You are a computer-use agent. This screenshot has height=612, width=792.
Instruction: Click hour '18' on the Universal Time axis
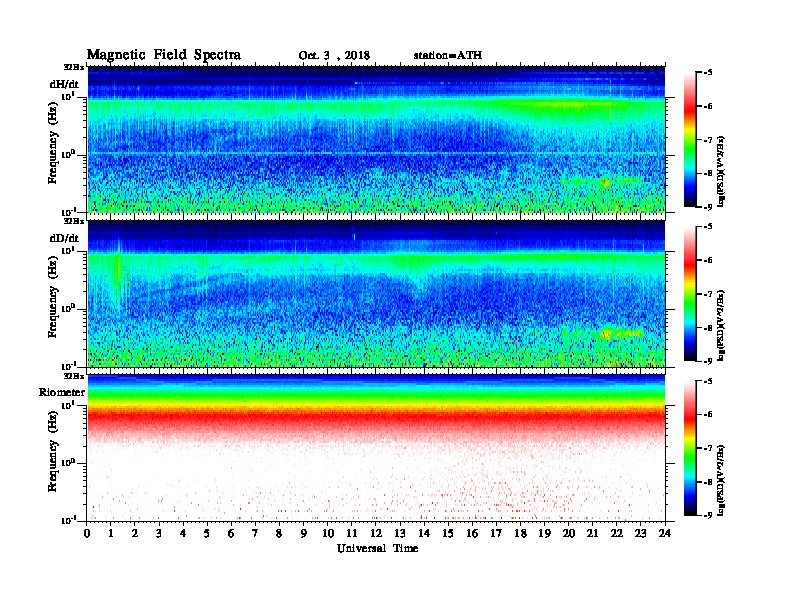pos(520,533)
